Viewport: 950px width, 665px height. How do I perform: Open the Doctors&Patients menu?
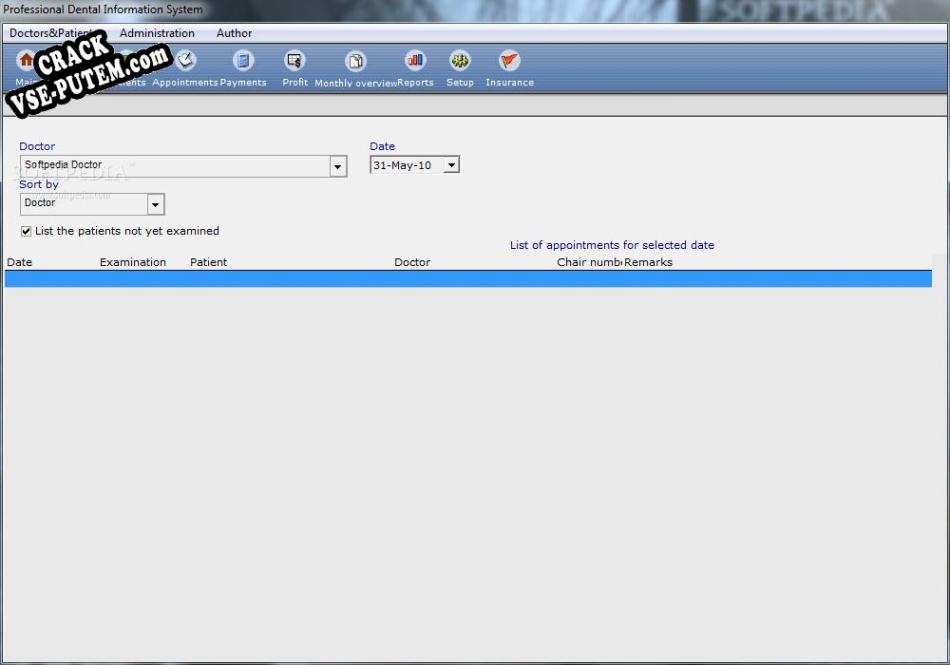point(50,33)
